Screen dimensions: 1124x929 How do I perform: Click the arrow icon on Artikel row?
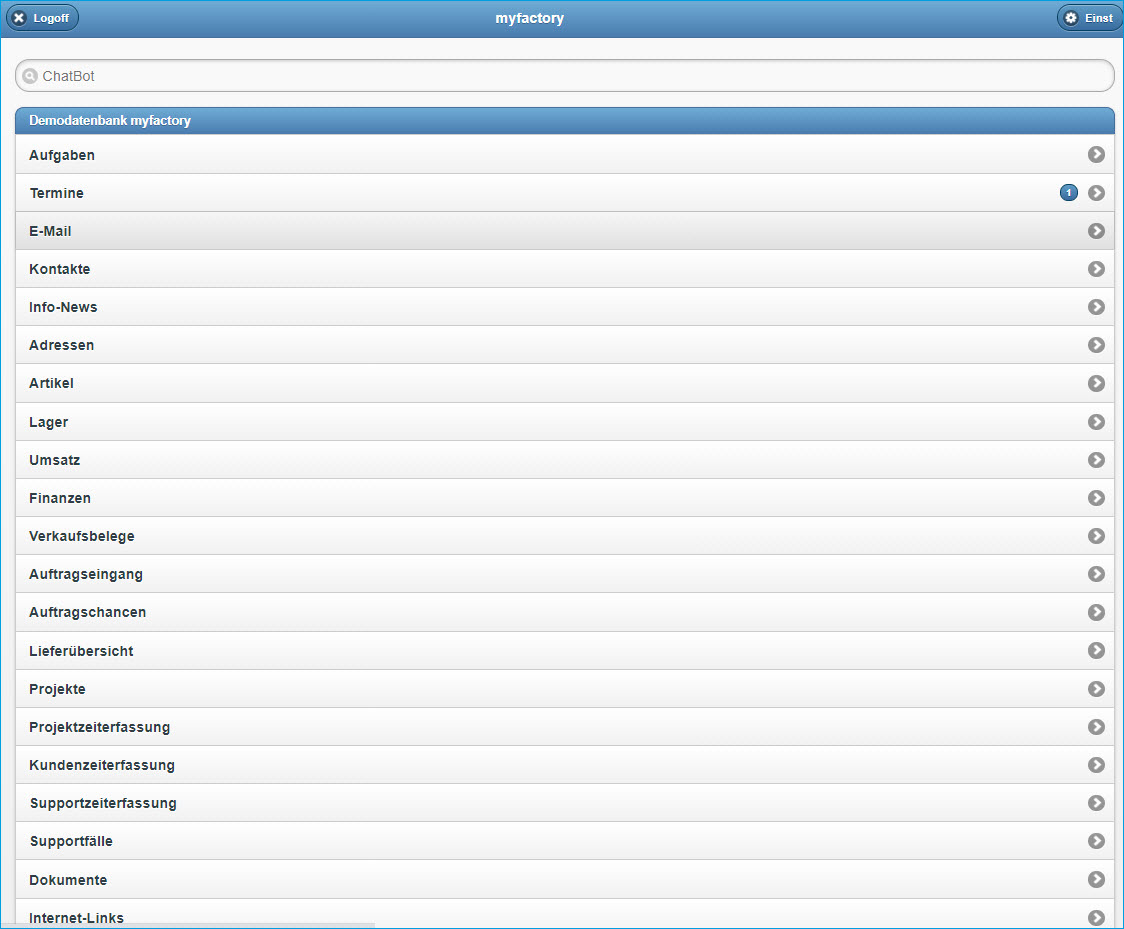click(1096, 383)
